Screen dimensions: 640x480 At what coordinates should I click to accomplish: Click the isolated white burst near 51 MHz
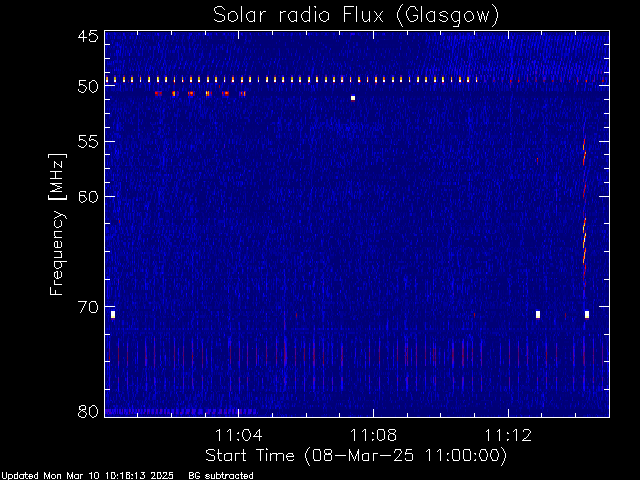(x=353, y=98)
